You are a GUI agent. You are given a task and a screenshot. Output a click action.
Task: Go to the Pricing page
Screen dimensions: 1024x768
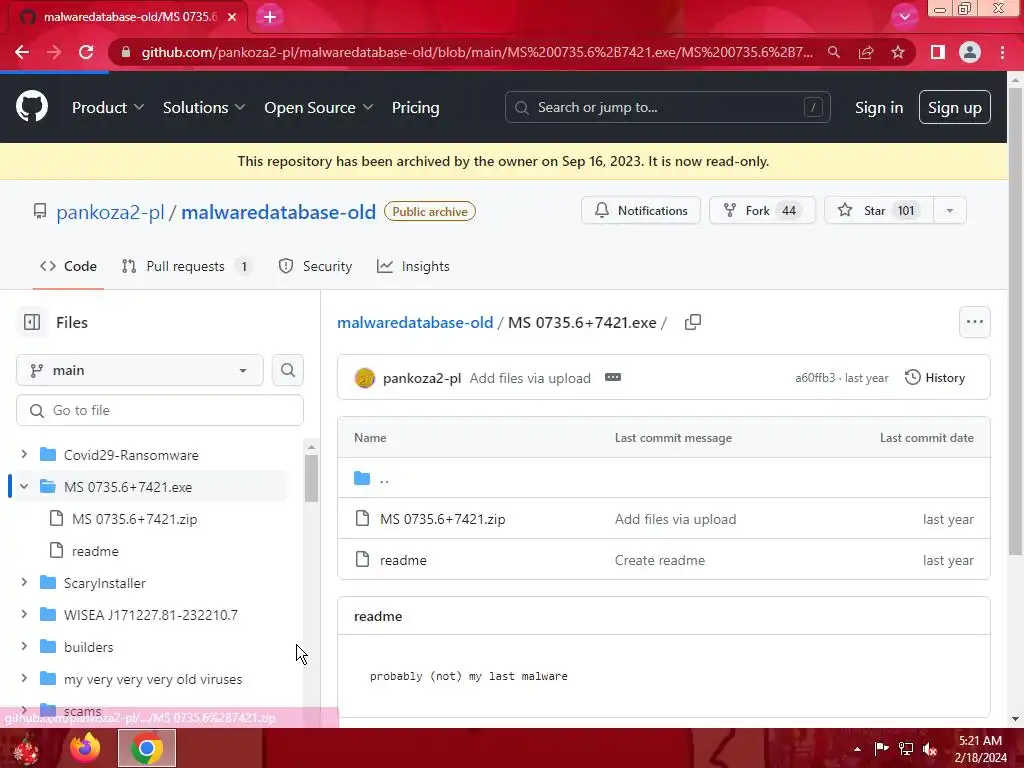click(x=415, y=107)
